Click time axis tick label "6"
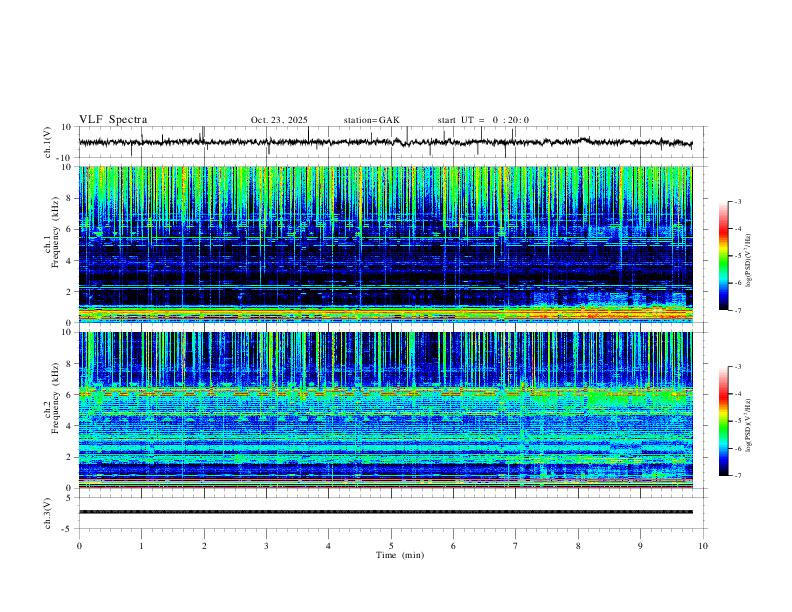The width and height of the screenshot is (792, 612). [x=453, y=546]
